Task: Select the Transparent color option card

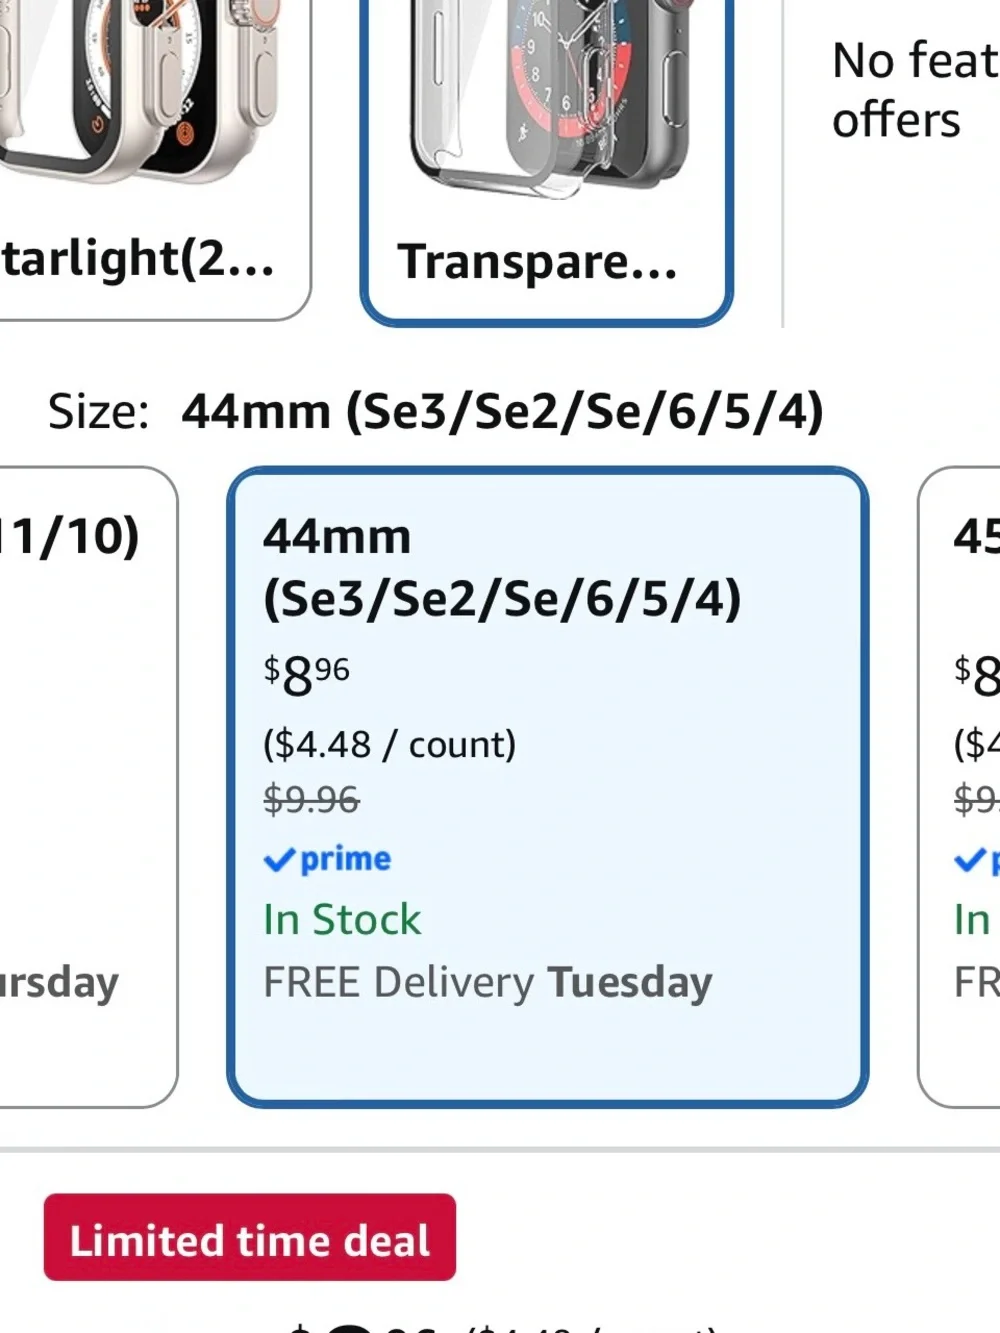Action: (x=546, y=160)
